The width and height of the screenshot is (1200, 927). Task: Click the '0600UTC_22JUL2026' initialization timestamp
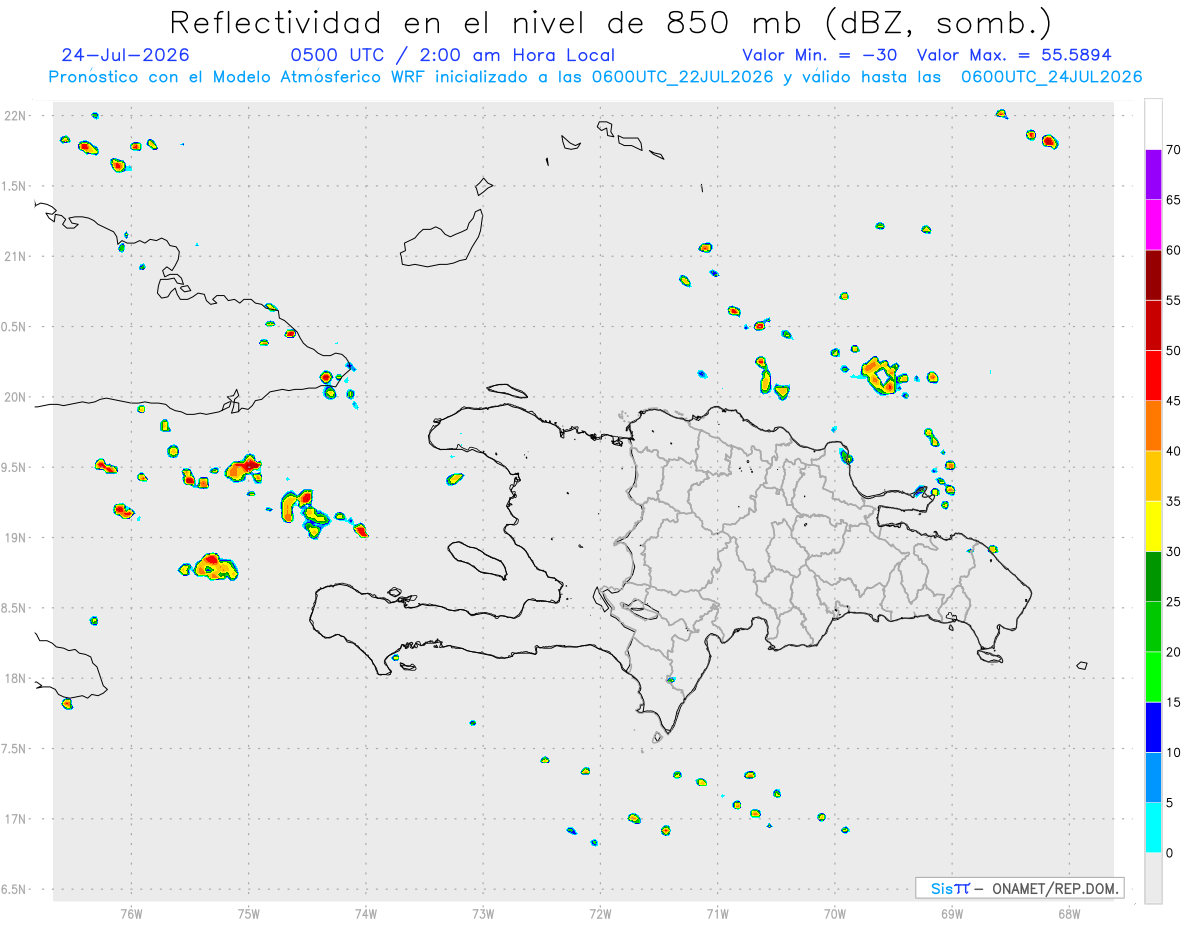pos(681,77)
